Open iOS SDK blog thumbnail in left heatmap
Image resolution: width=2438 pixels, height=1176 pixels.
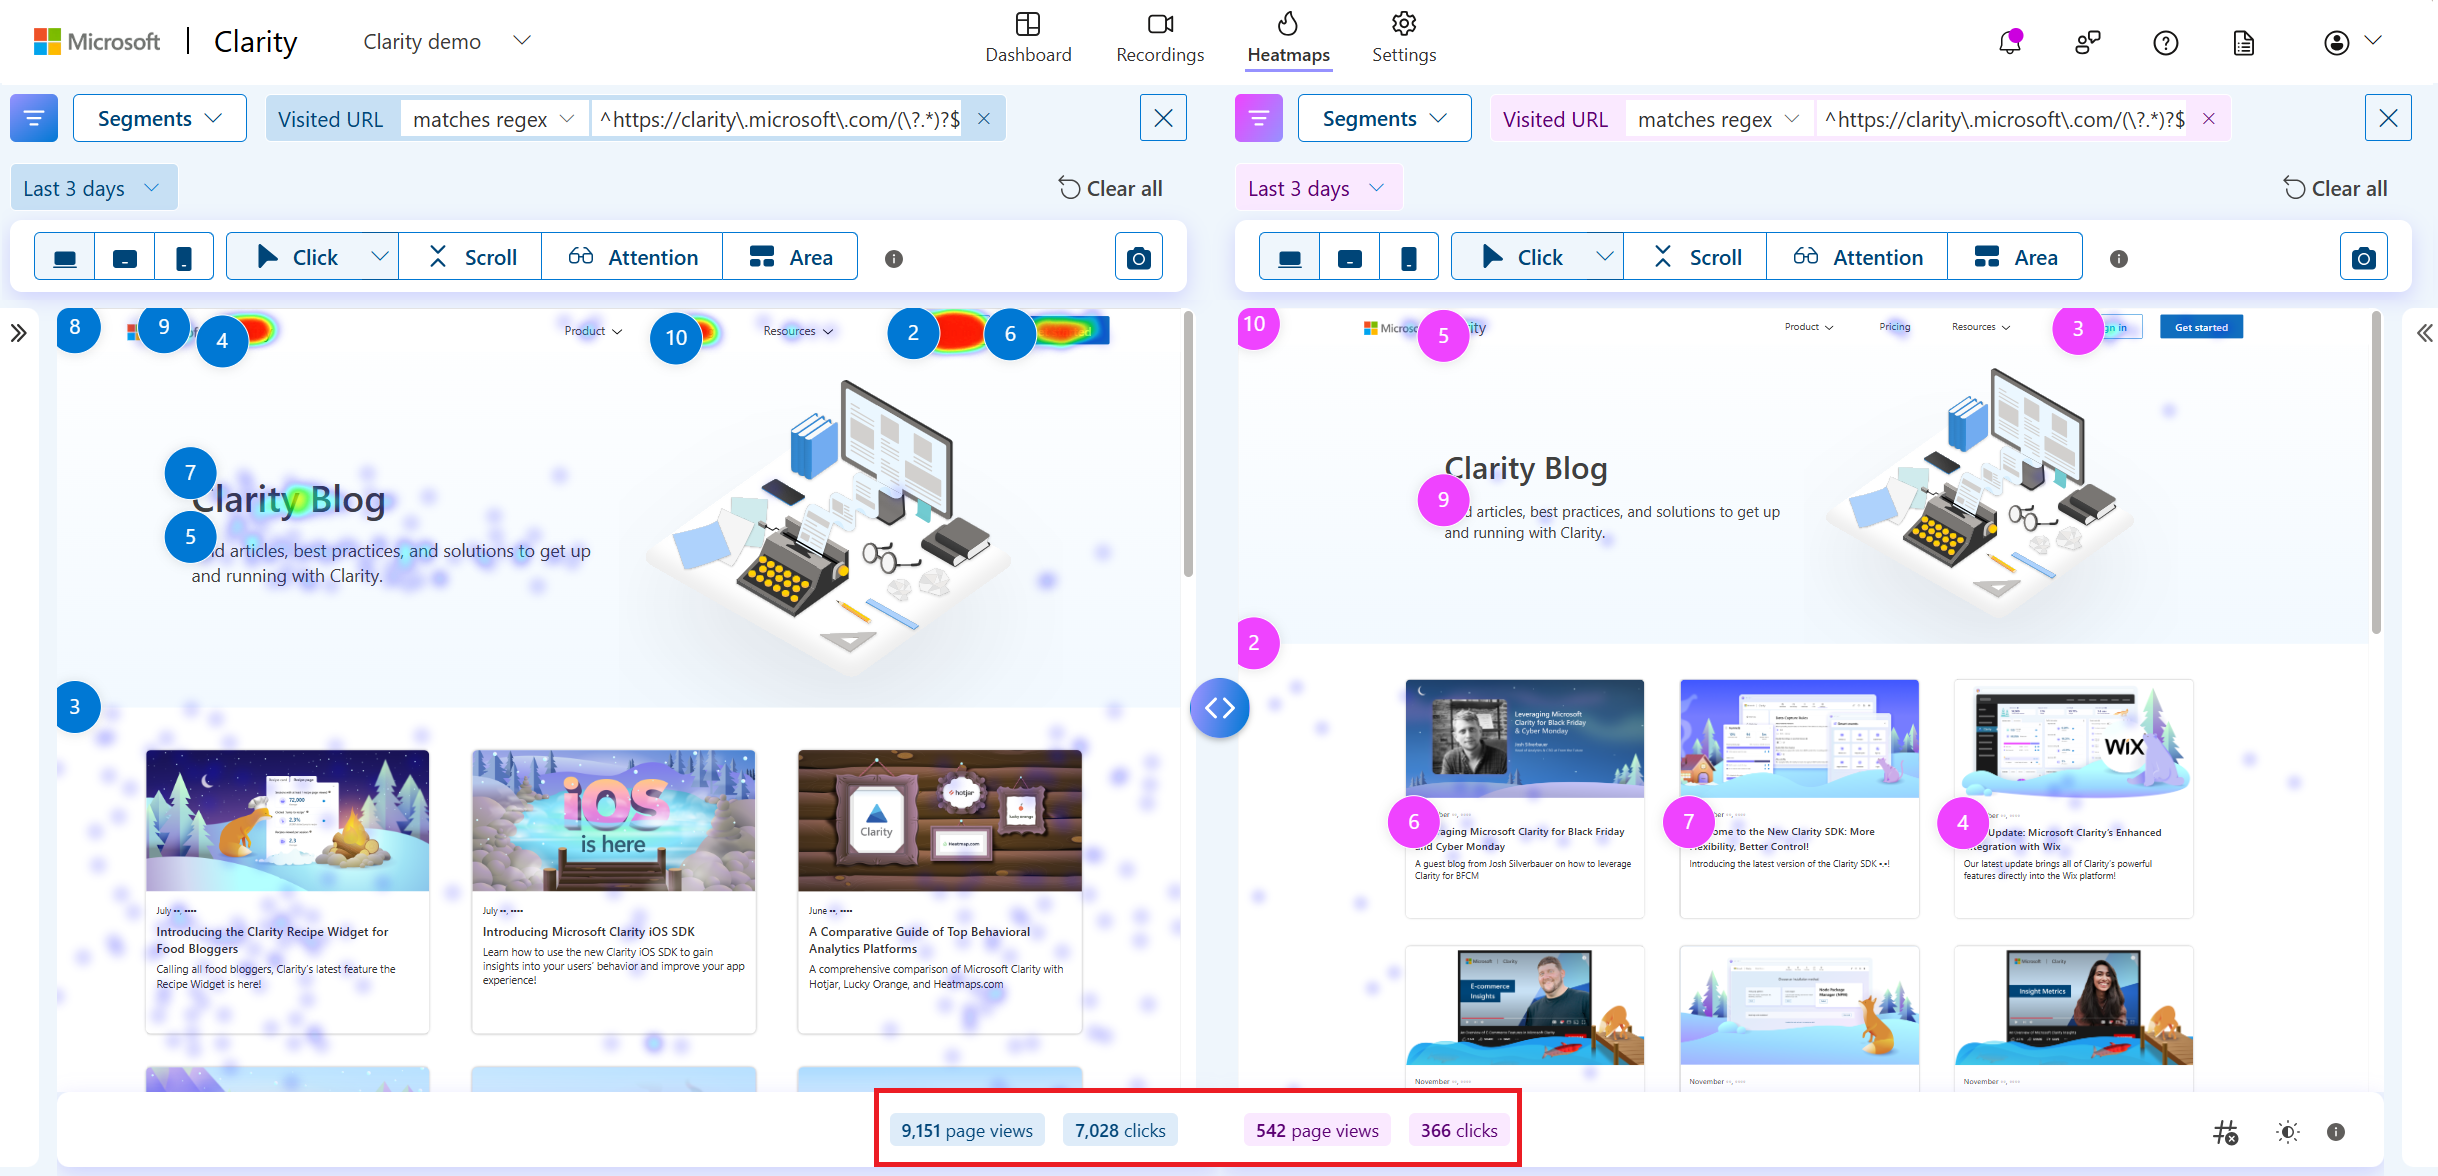[614, 820]
